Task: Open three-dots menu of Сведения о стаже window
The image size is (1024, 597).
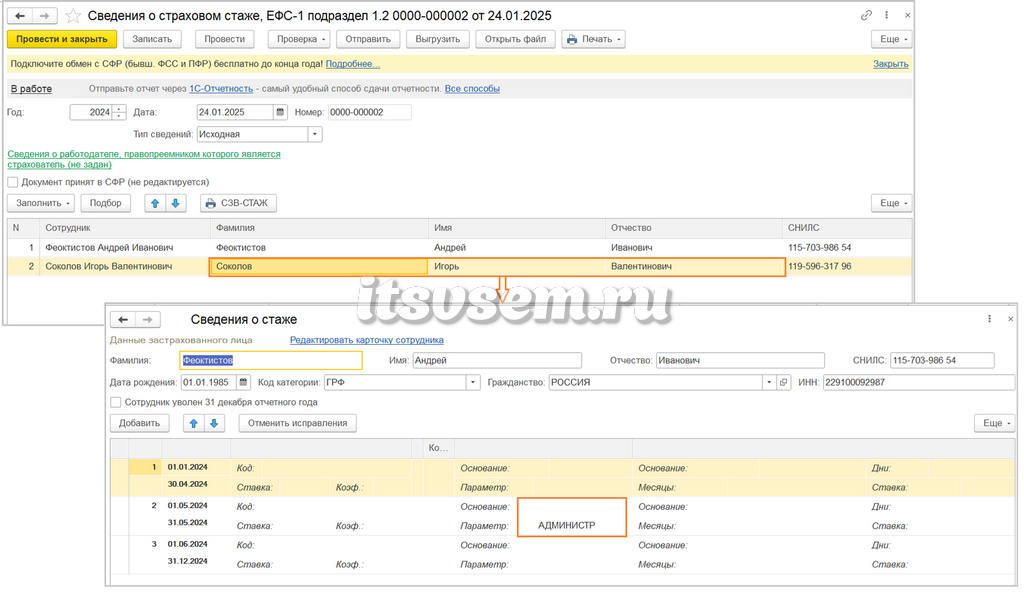Action: (989, 319)
